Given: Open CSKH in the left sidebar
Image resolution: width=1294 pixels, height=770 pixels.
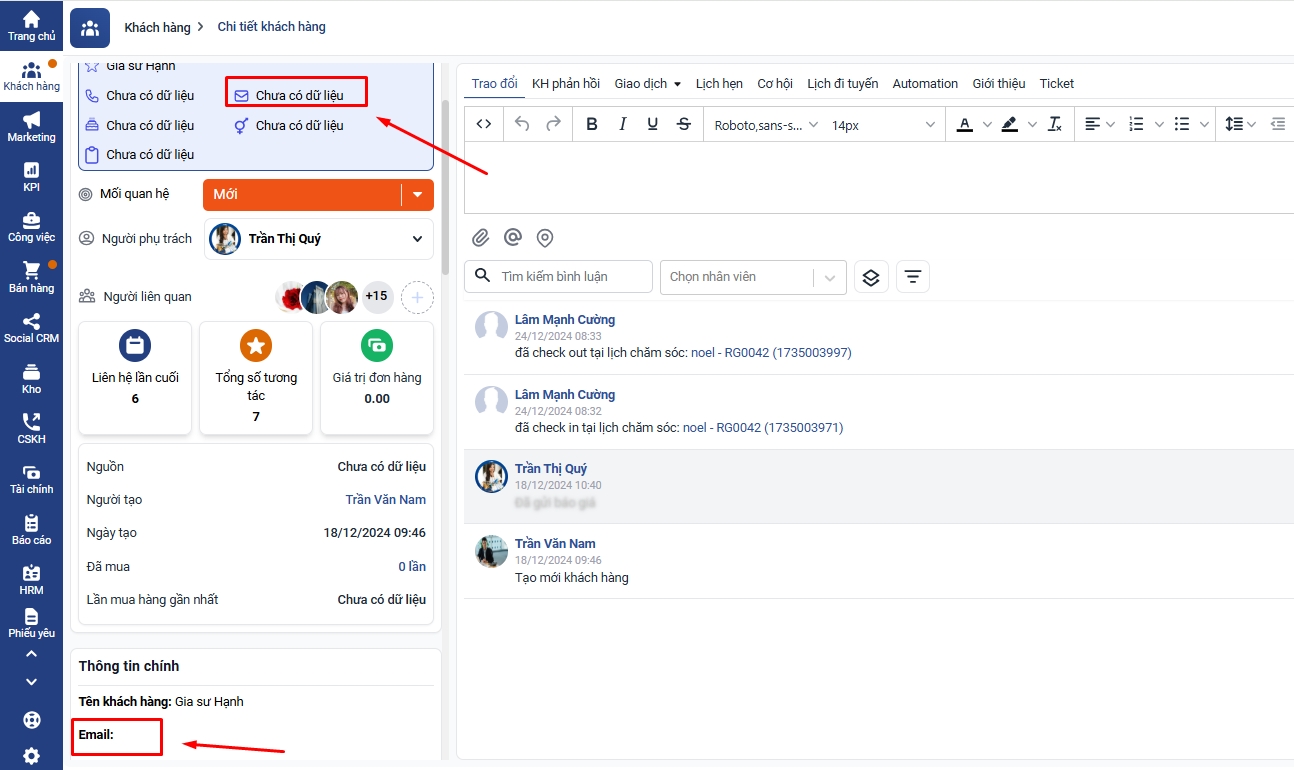Looking at the screenshot, I should coord(31,428).
